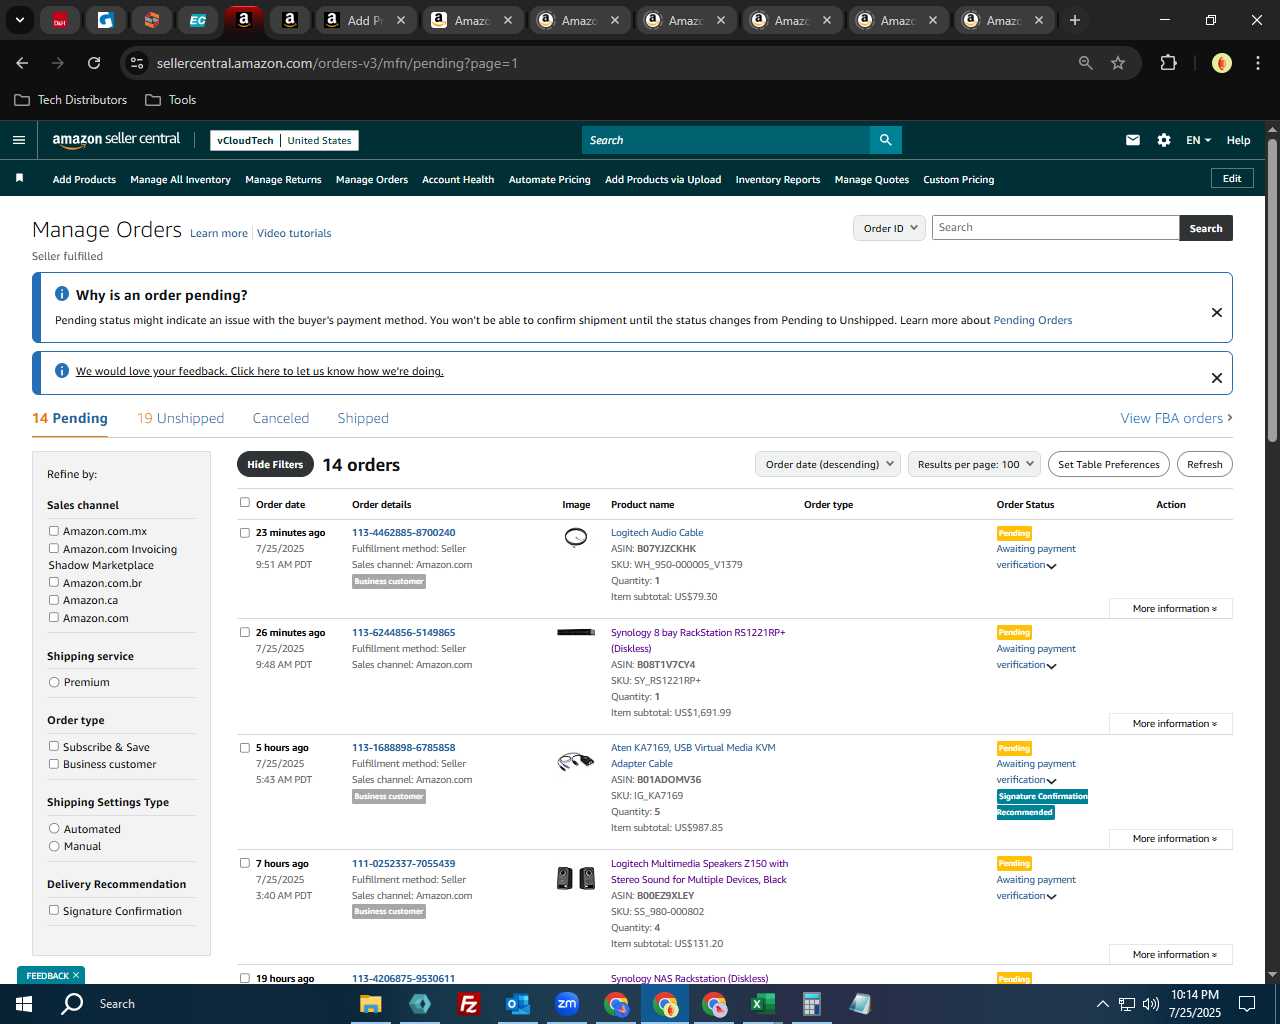
Task: Open the Results per page dropdown
Action: (x=974, y=464)
